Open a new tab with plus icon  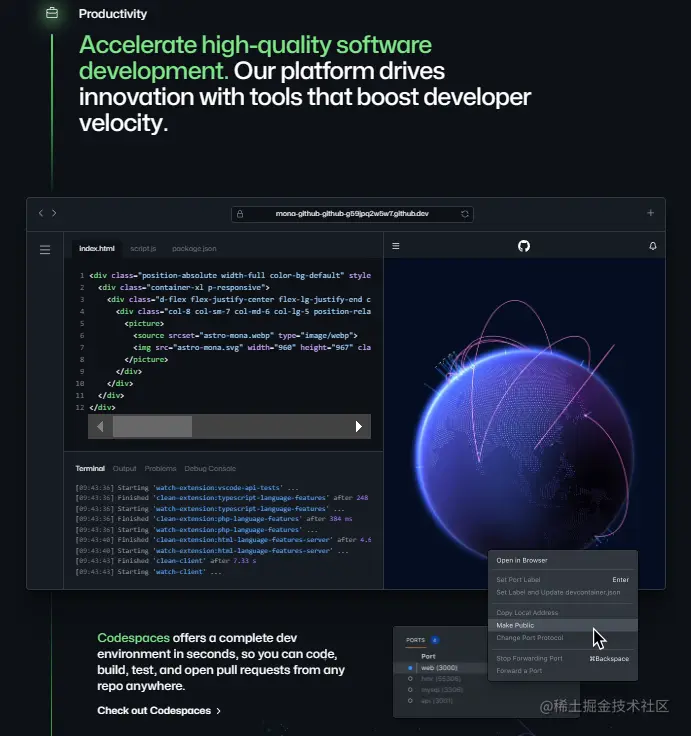[650, 213]
